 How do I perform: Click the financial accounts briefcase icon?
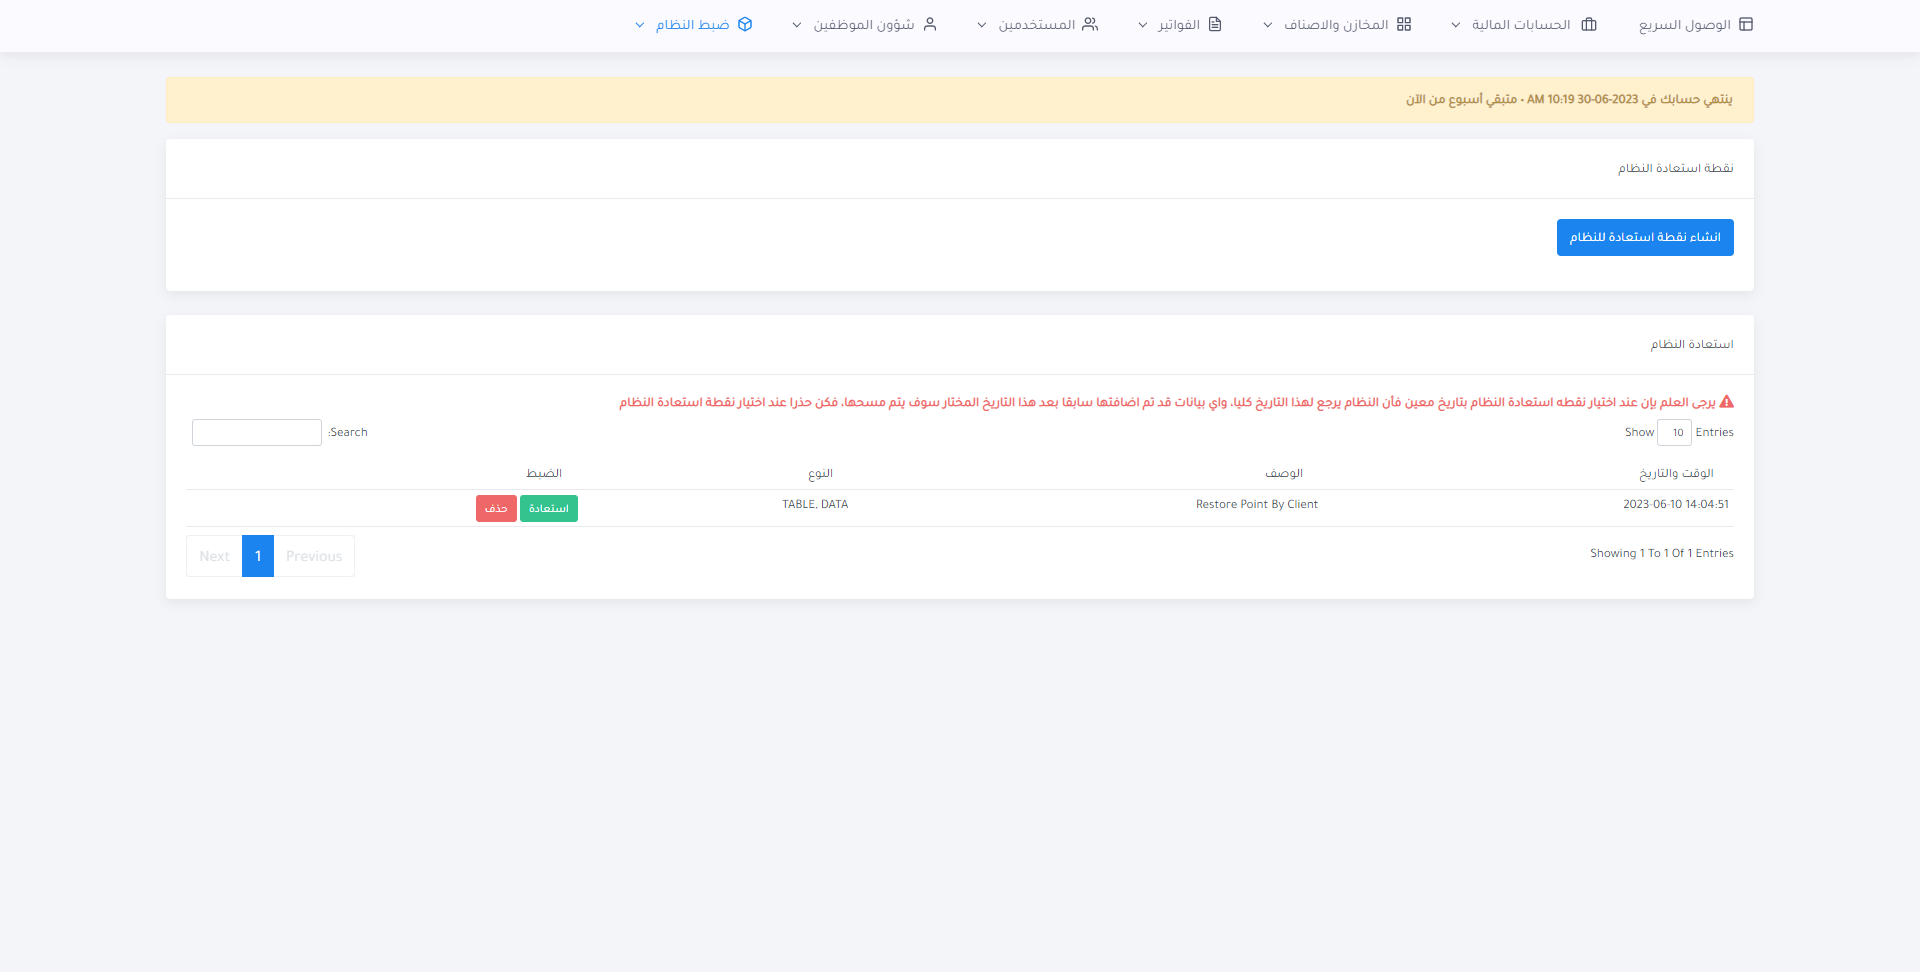tap(1589, 24)
